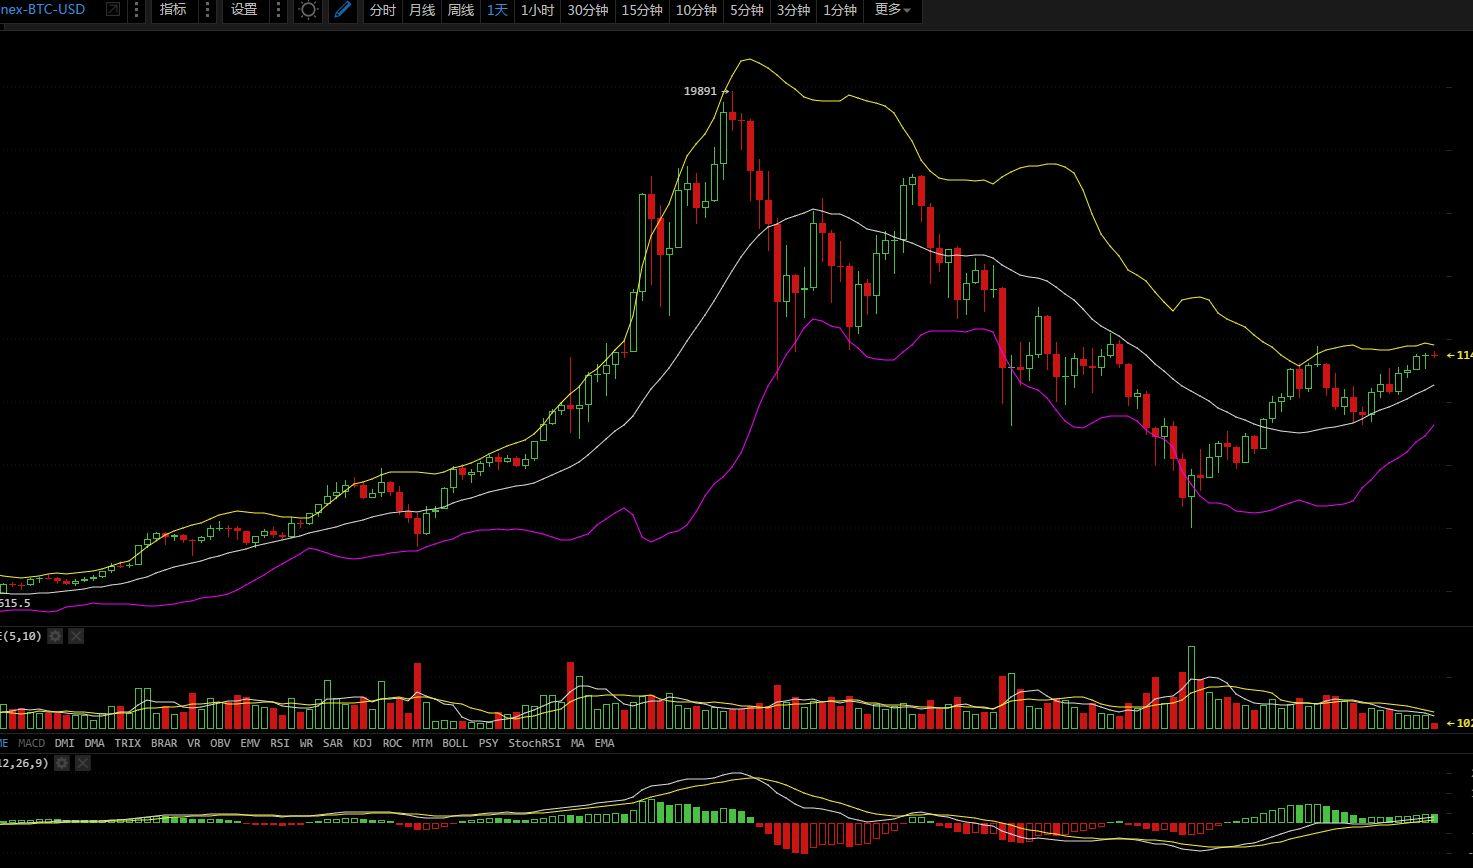Viewport: 1473px width, 868px height.
Task: Select the 1天 daily timeframe
Action: click(x=497, y=10)
